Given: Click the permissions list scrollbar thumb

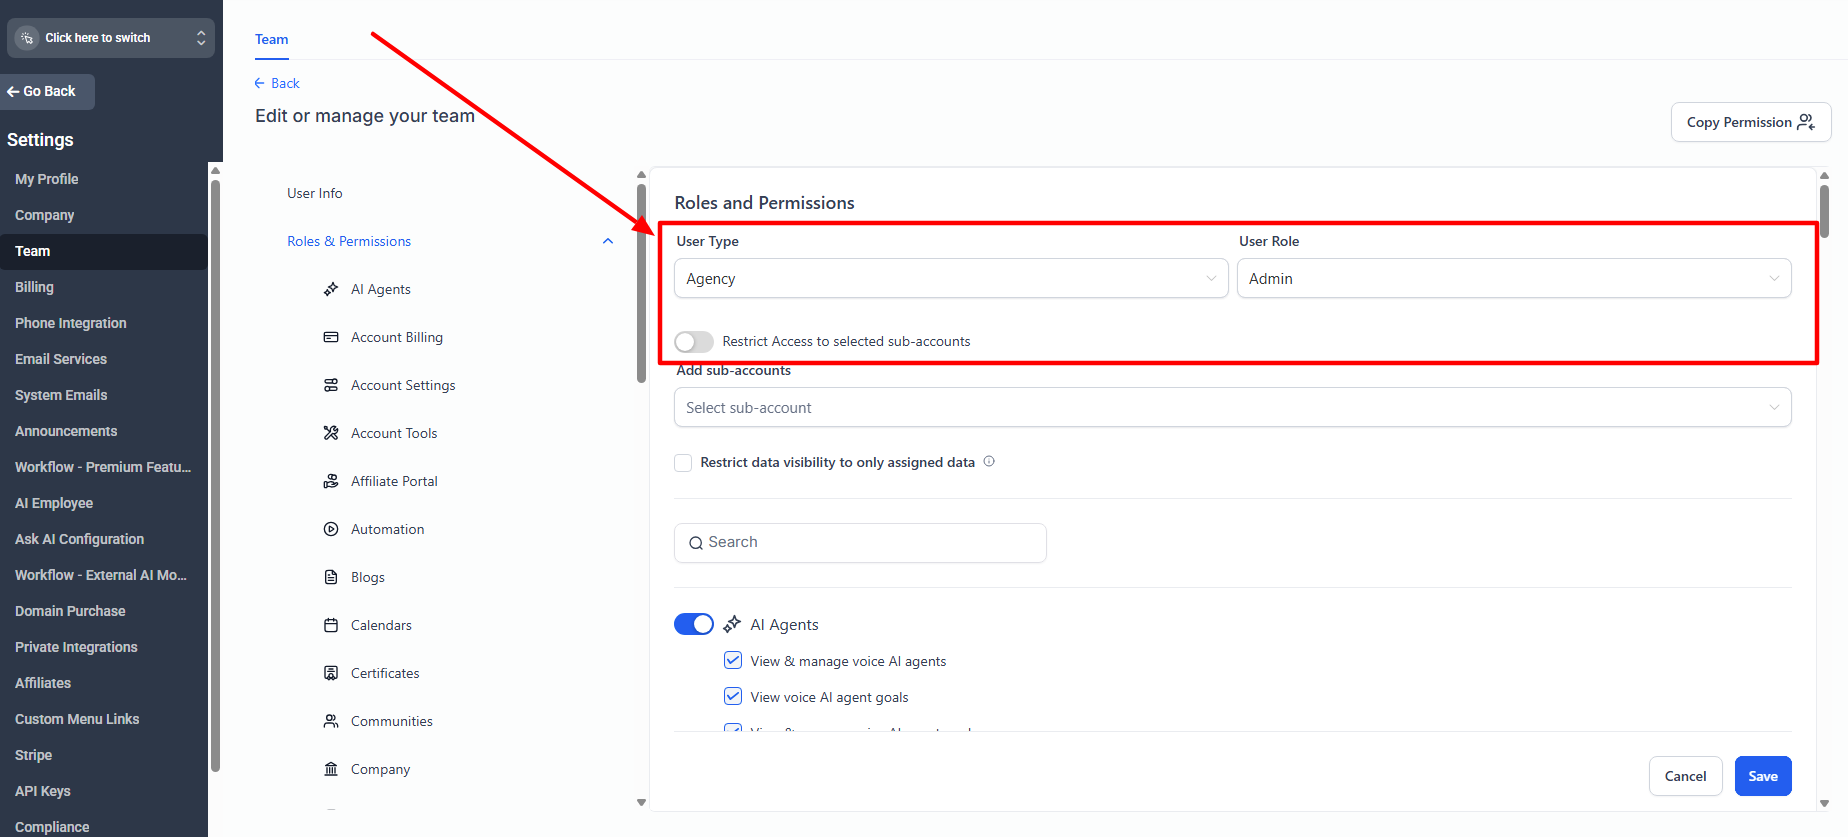Looking at the screenshot, I should 641,283.
